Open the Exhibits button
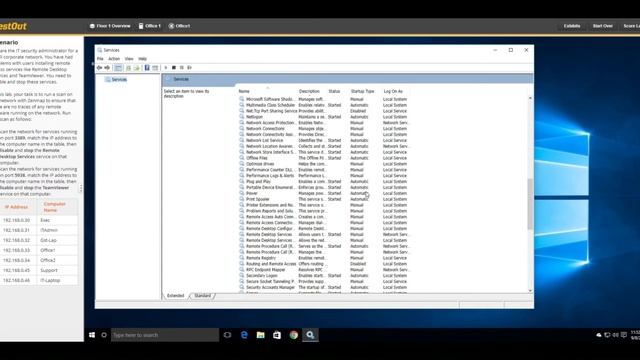This screenshot has width=640, height=360. [x=572, y=26]
